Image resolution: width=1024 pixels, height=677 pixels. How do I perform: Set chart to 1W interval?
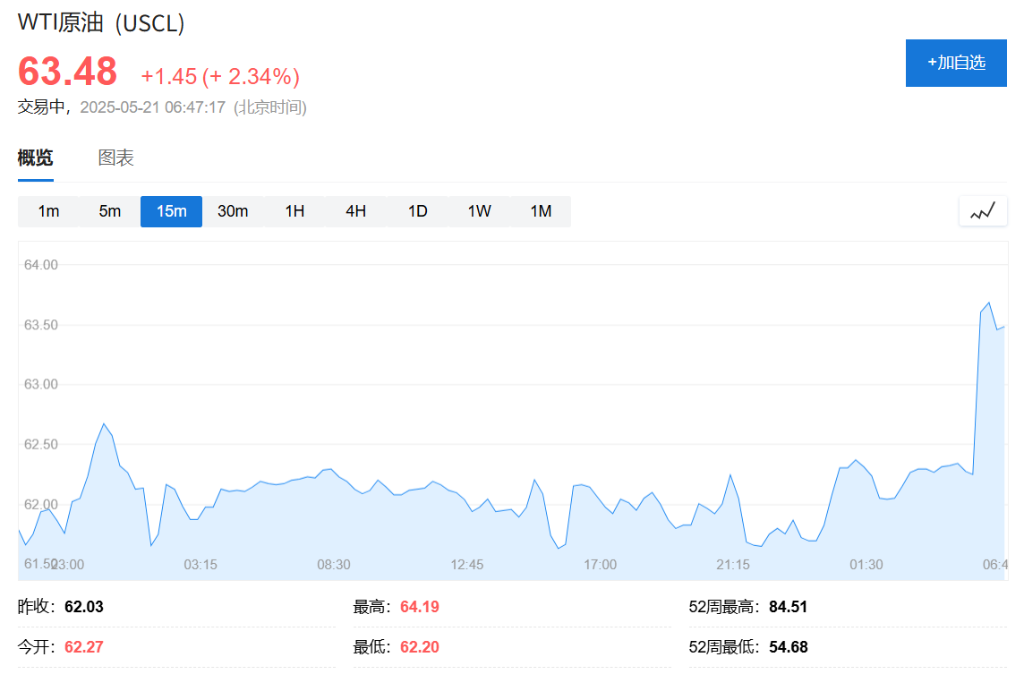(479, 212)
